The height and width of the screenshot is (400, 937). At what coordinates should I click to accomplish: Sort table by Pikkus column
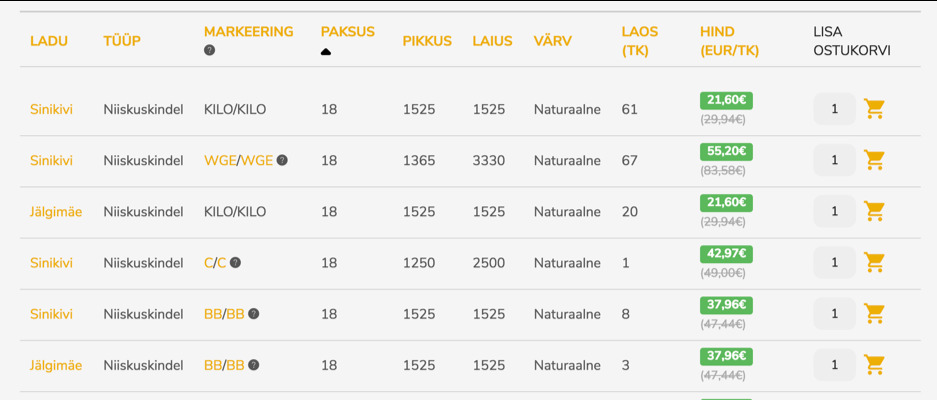427,41
